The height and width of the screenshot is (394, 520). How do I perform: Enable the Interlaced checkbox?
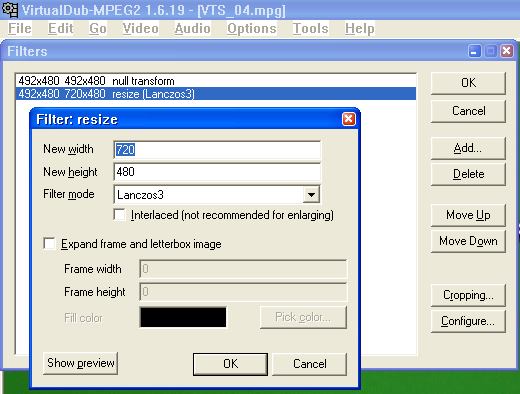119,215
